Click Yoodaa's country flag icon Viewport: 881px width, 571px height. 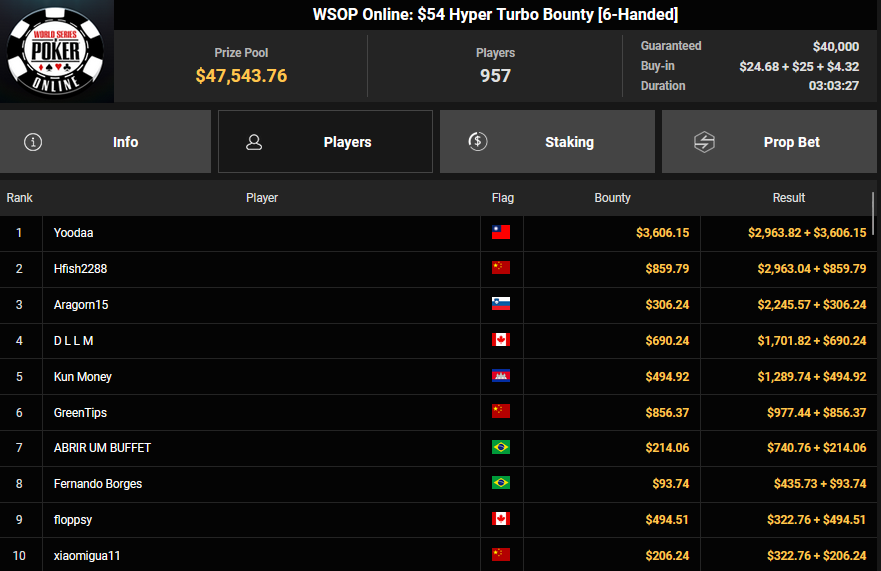coord(501,233)
